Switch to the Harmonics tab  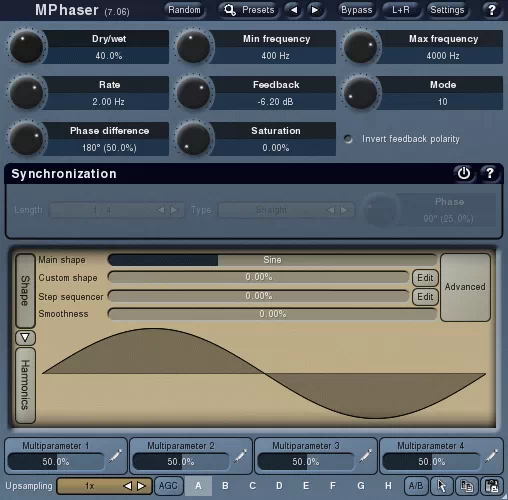coord(25,385)
